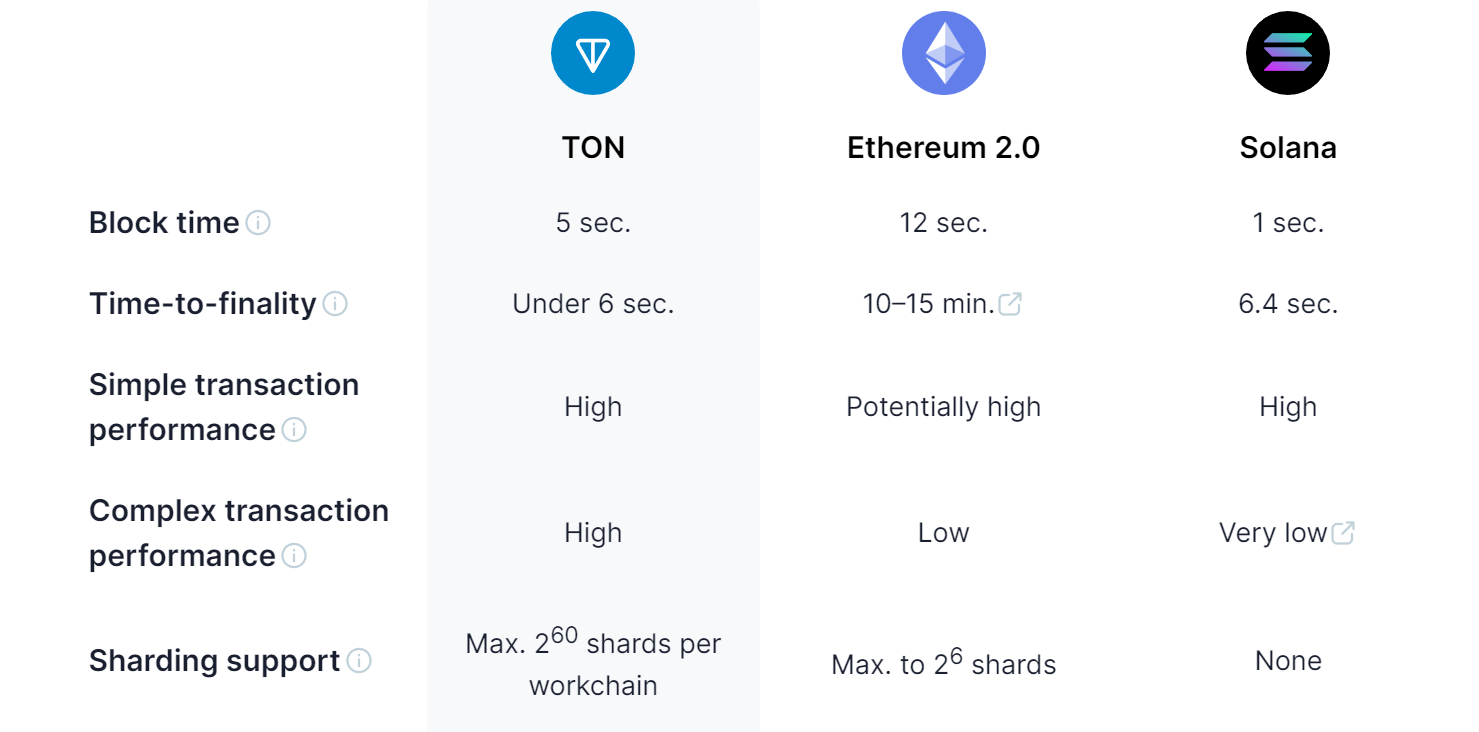1479x732 pixels.
Task: Click the TON column heading
Action: coord(593,148)
